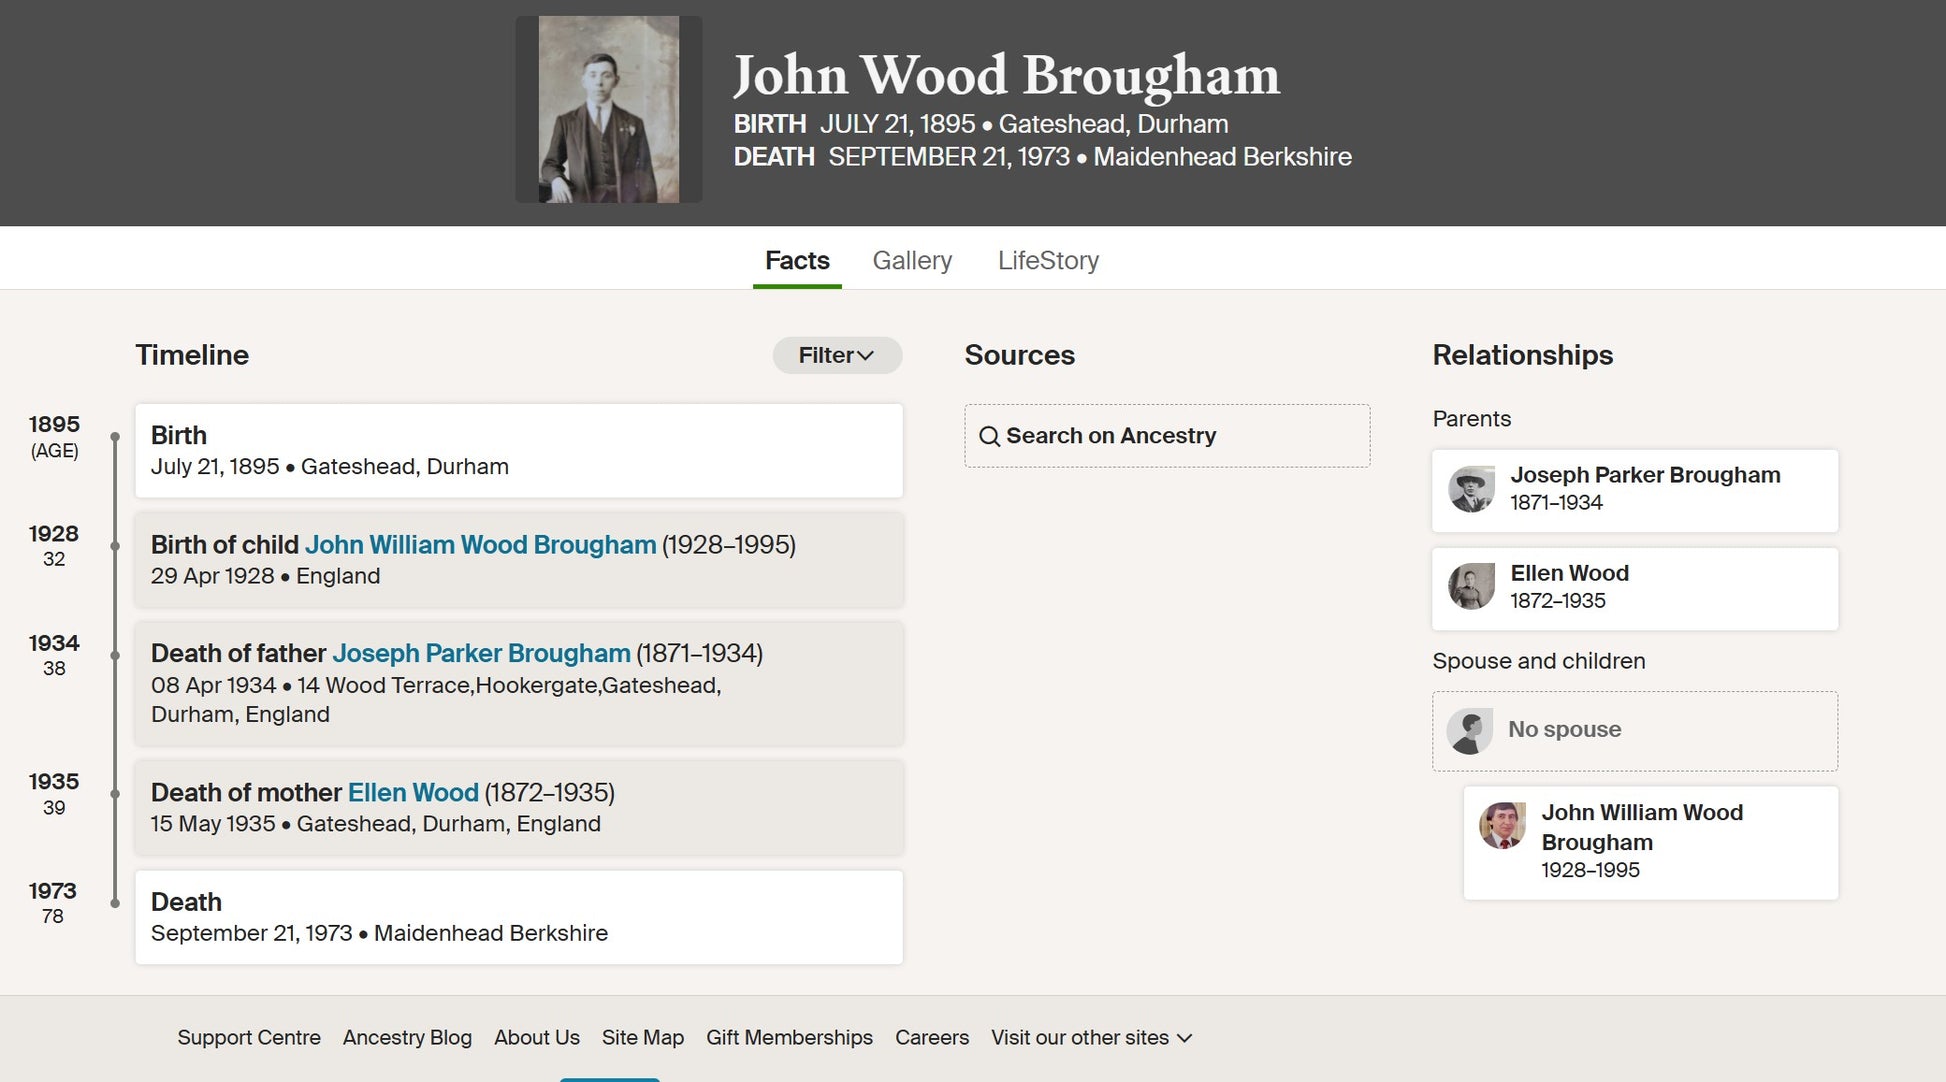Image resolution: width=1946 pixels, height=1082 pixels.
Task: Click Ellen Wood's avatar photo
Action: (x=1471, y=587)
